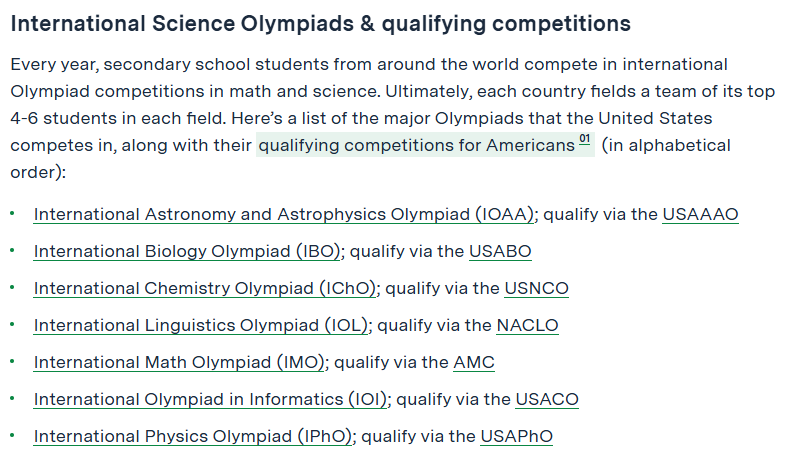Click the phrase 'qualify via the' before USACO
The height and width of the screenshot is (467, 790).
[x=453, y=399]
